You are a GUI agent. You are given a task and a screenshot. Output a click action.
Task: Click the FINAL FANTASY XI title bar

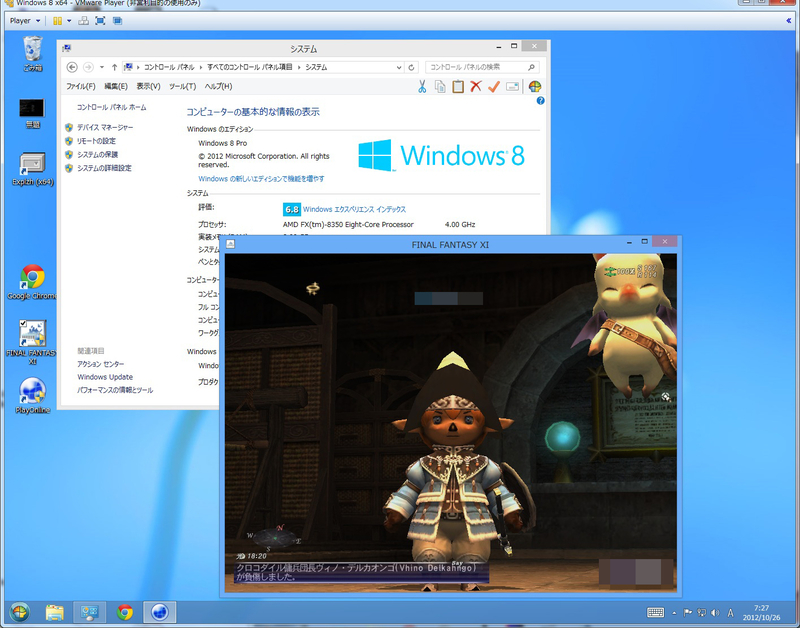tap(450, 245)
